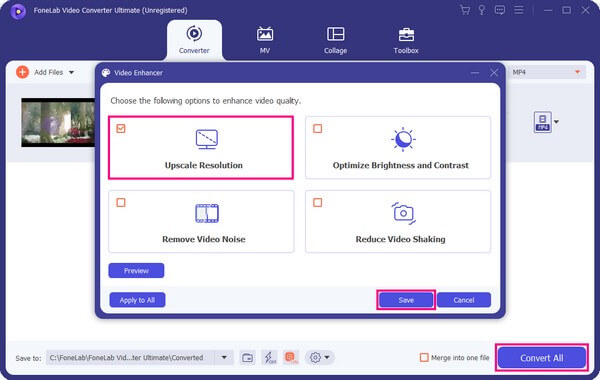Click the Video Enhancer palette icon
Screen dimensions: 600x380
[106, 73]
